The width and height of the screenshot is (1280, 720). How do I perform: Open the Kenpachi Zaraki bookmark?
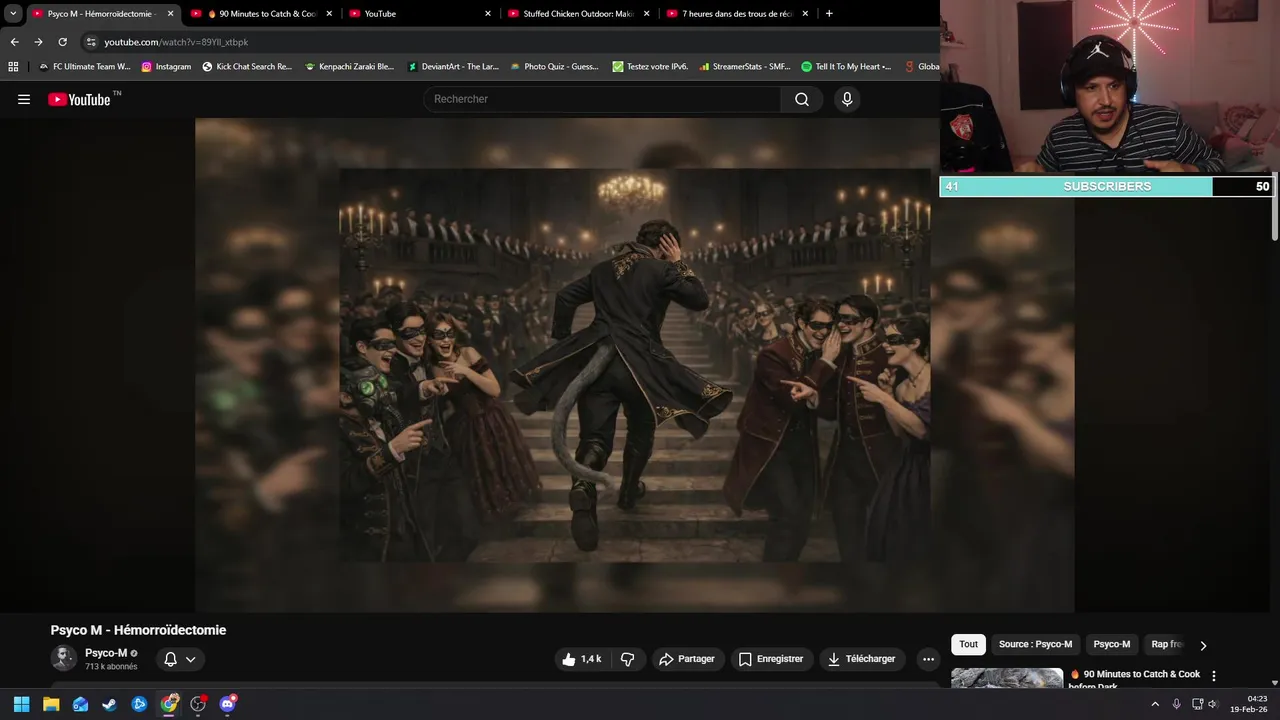(x=350, y=67)
